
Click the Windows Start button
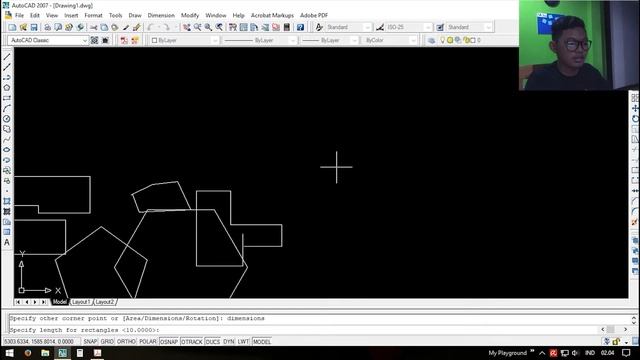coord(9,353)
